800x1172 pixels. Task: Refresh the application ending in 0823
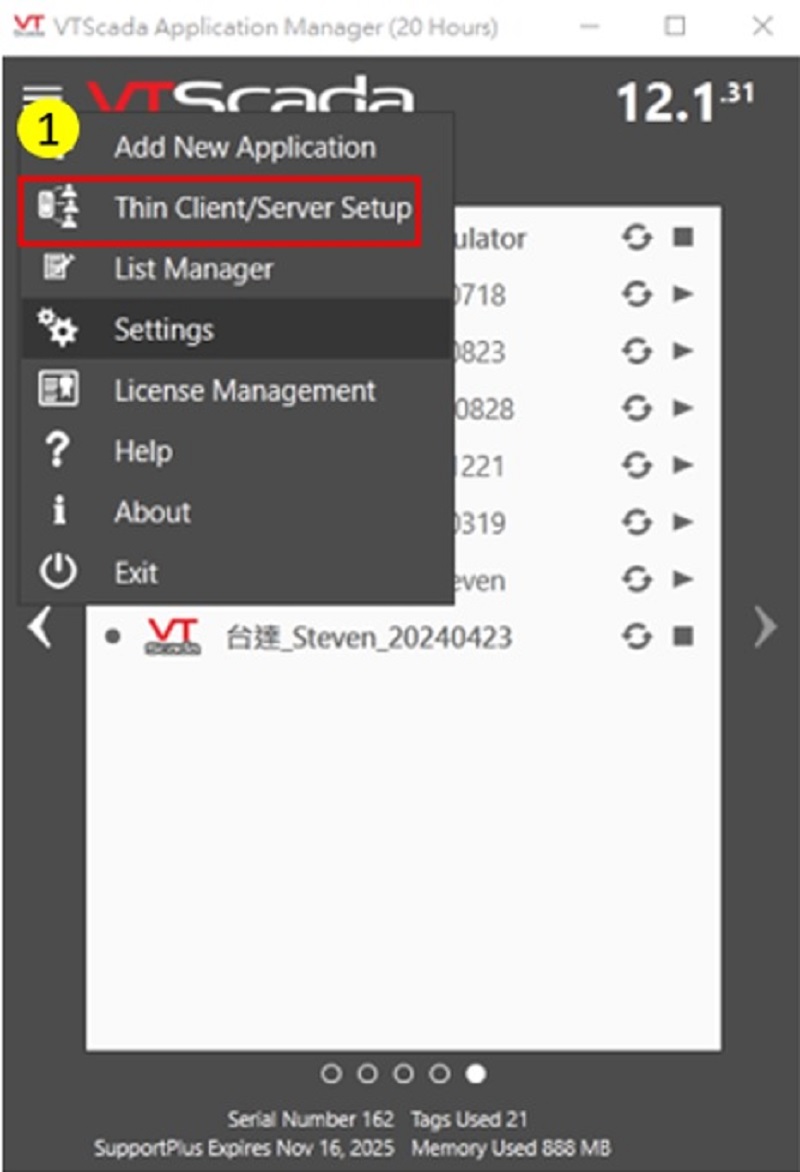pos(636,351)
